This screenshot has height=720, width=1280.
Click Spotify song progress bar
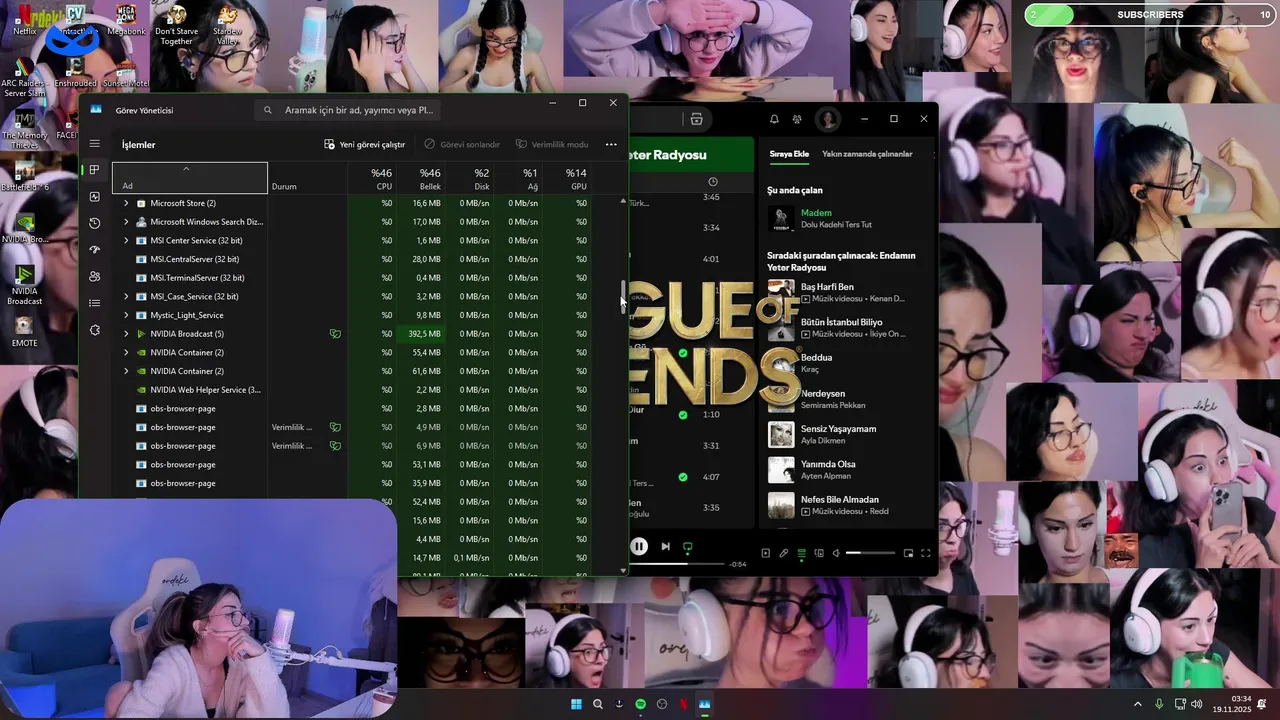pyautogui.click(x=677, y=564)
